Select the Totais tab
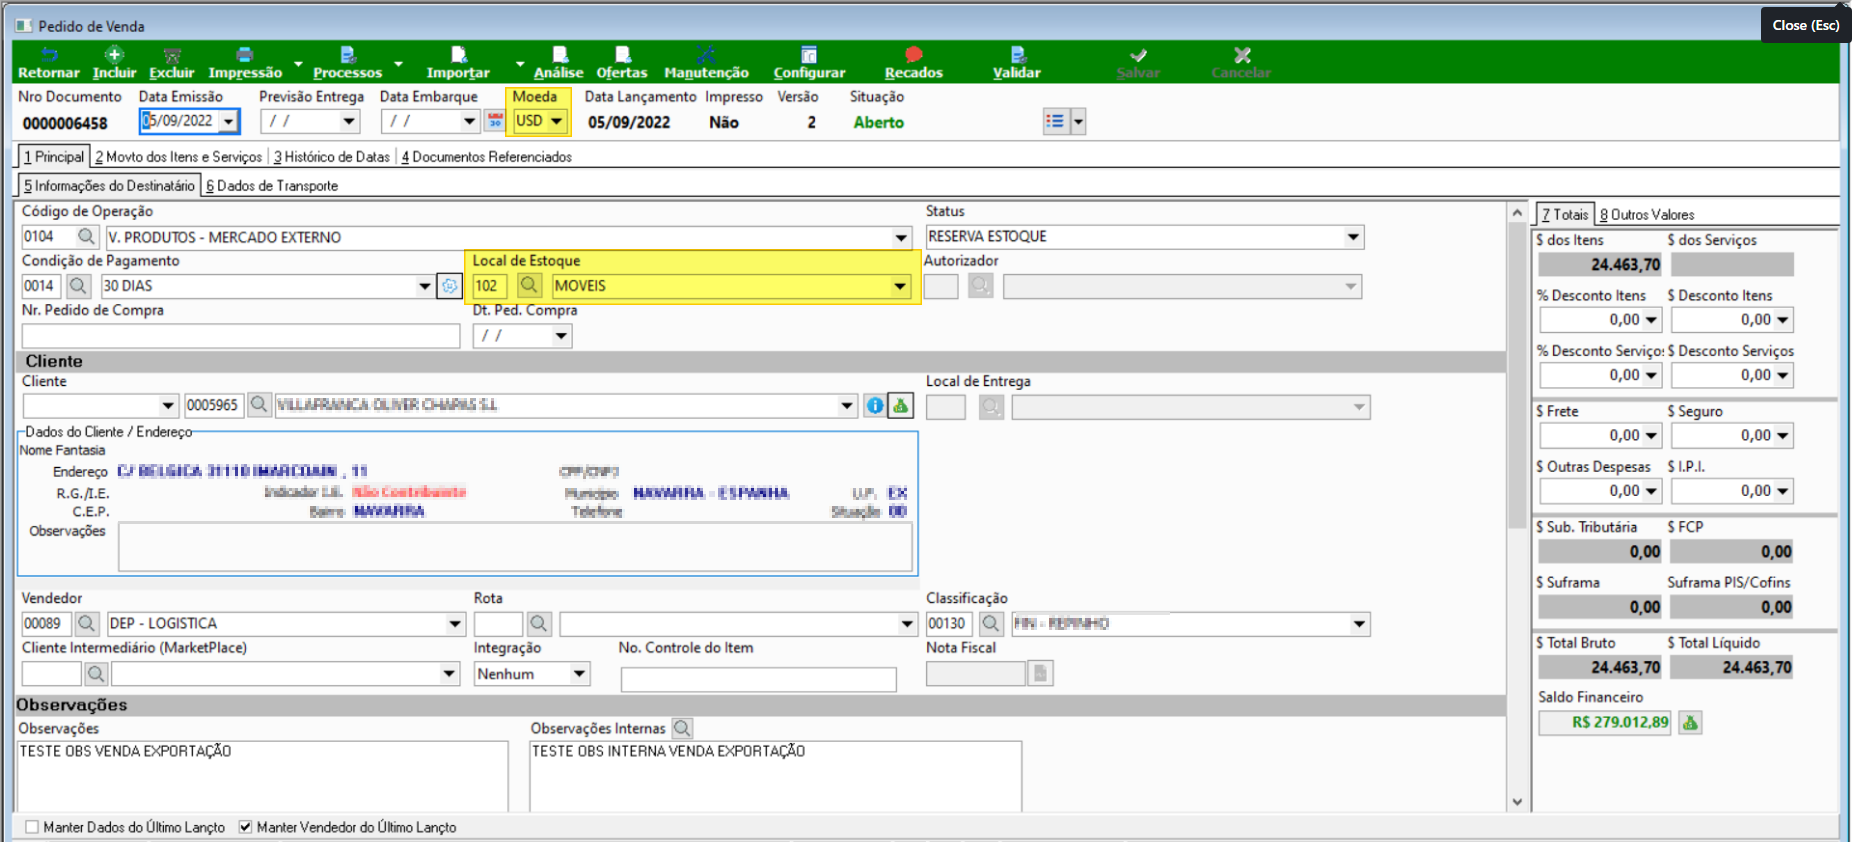 coord(1564,215)
